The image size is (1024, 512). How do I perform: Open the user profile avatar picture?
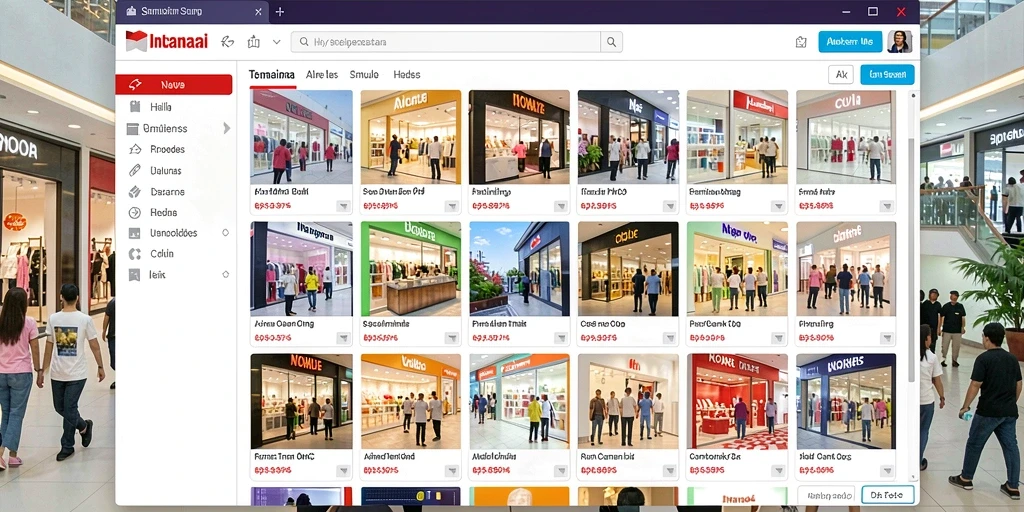coord(900,42)
